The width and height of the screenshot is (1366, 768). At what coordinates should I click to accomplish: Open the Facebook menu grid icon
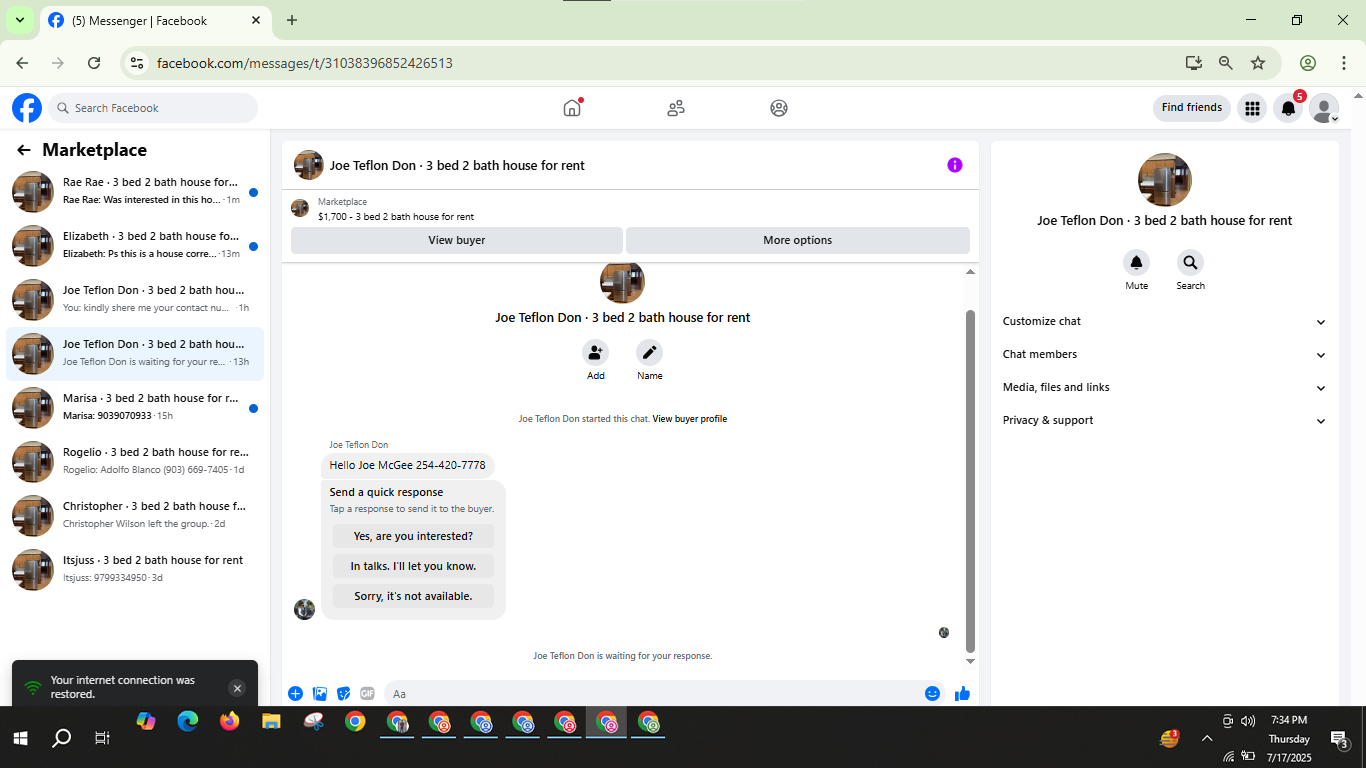point(1252,108)
